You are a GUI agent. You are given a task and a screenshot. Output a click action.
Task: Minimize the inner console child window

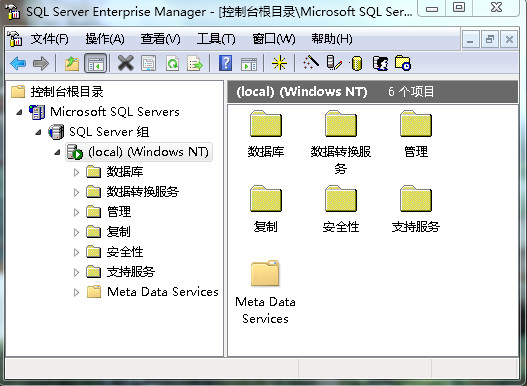471,40
